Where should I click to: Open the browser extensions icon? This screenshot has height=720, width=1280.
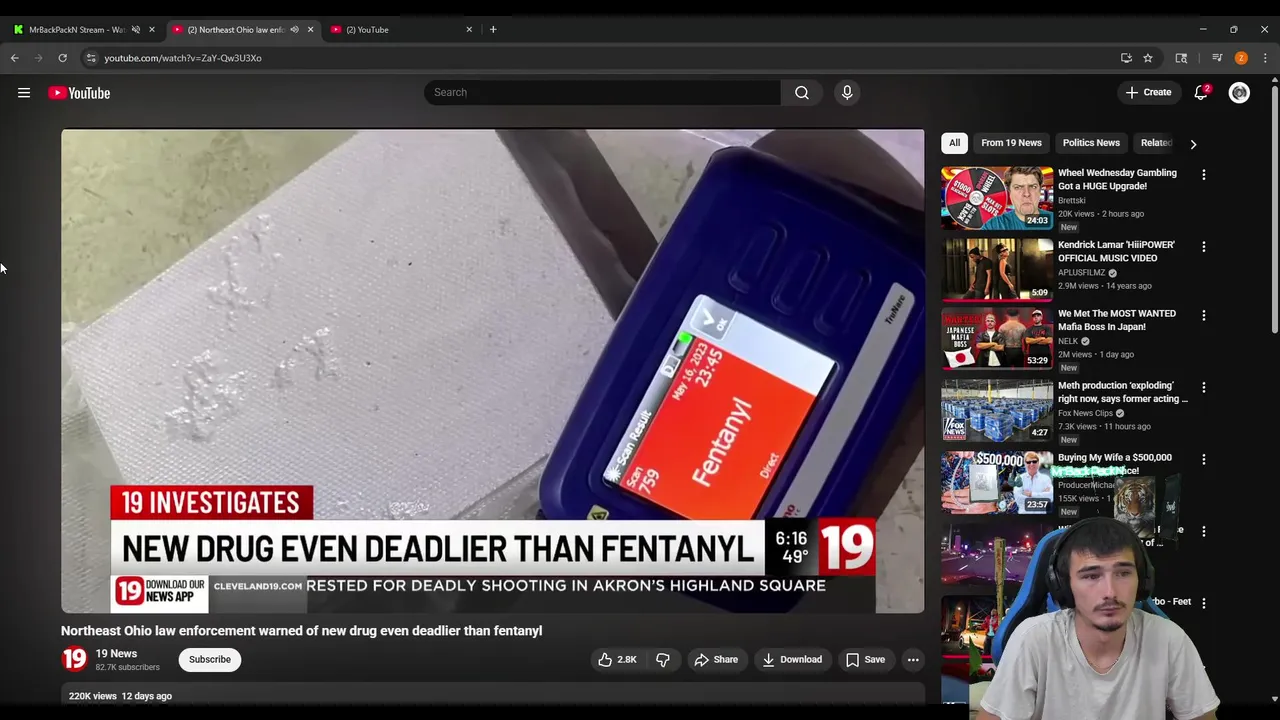(x=1181, y=58)
